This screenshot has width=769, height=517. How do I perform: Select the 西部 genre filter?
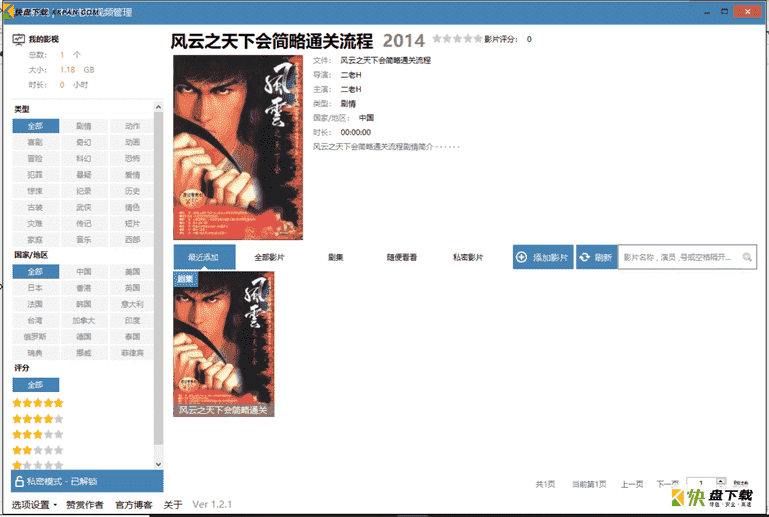coord(132,240)
